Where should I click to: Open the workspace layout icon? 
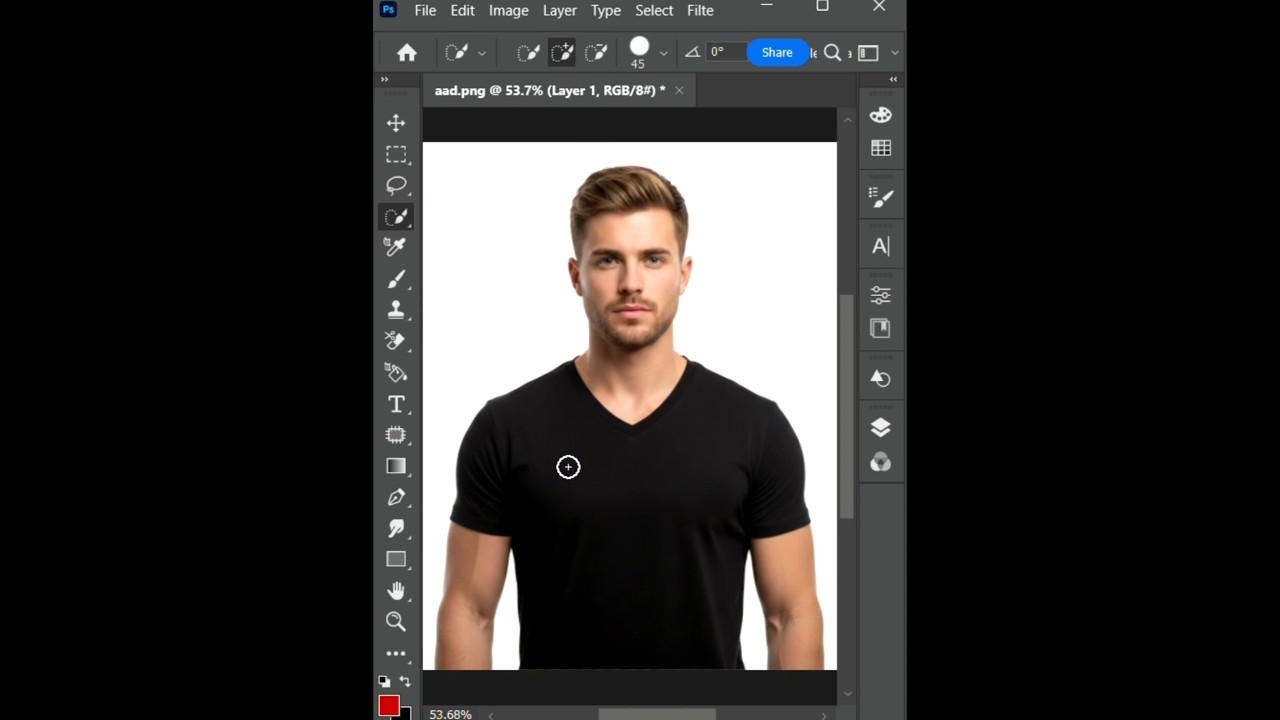(868, 53)
